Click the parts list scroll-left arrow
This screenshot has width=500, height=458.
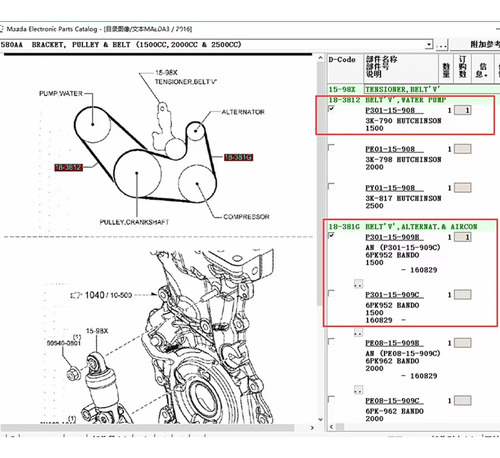coord(331,427)
